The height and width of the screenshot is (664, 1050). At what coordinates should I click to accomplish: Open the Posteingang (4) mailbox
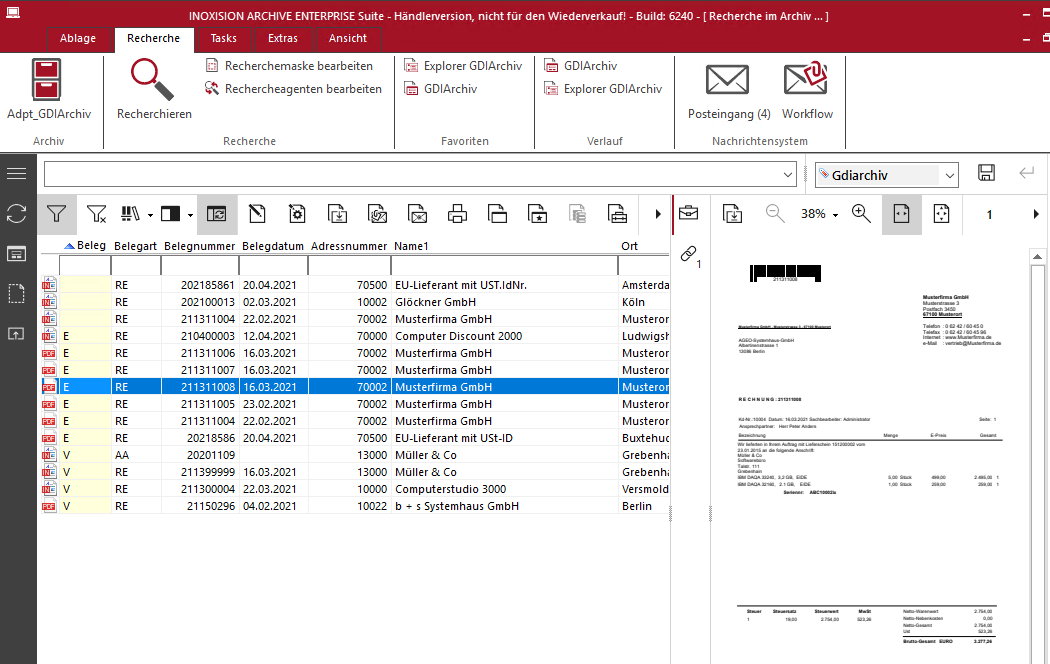click(728, 80)
